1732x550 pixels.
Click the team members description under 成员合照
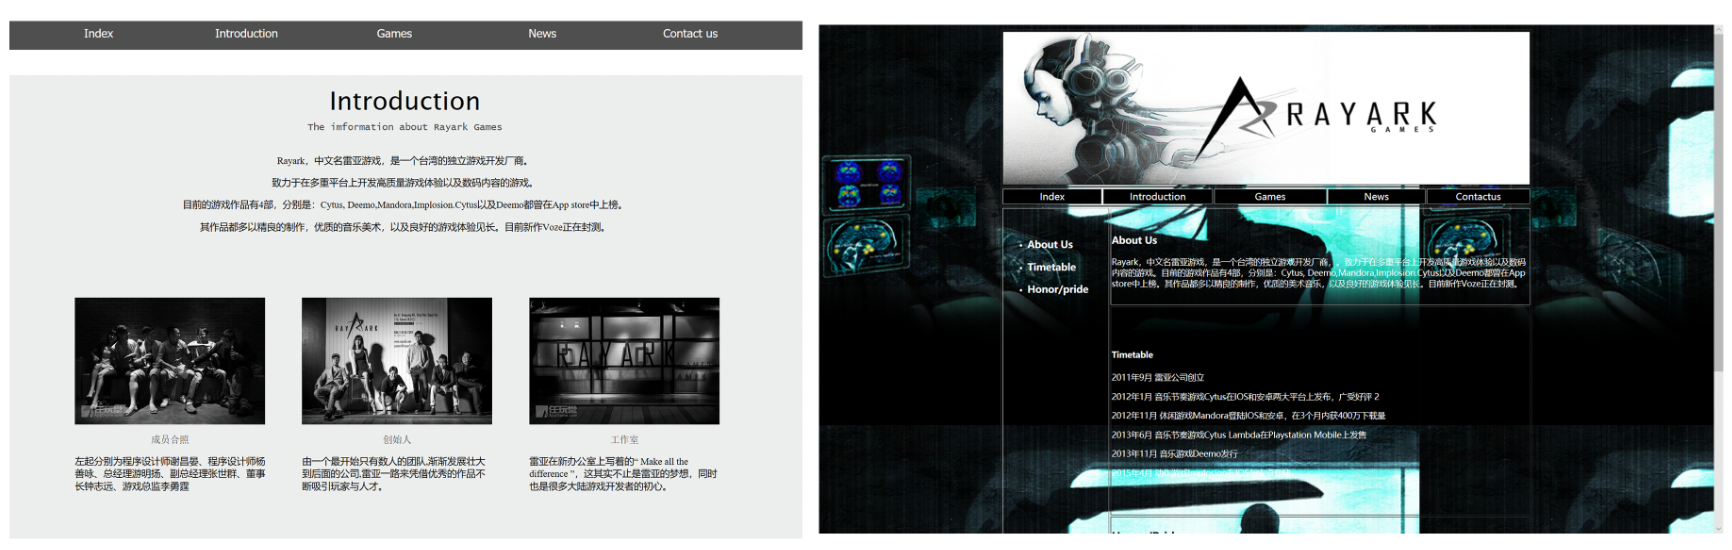[170, 474]
